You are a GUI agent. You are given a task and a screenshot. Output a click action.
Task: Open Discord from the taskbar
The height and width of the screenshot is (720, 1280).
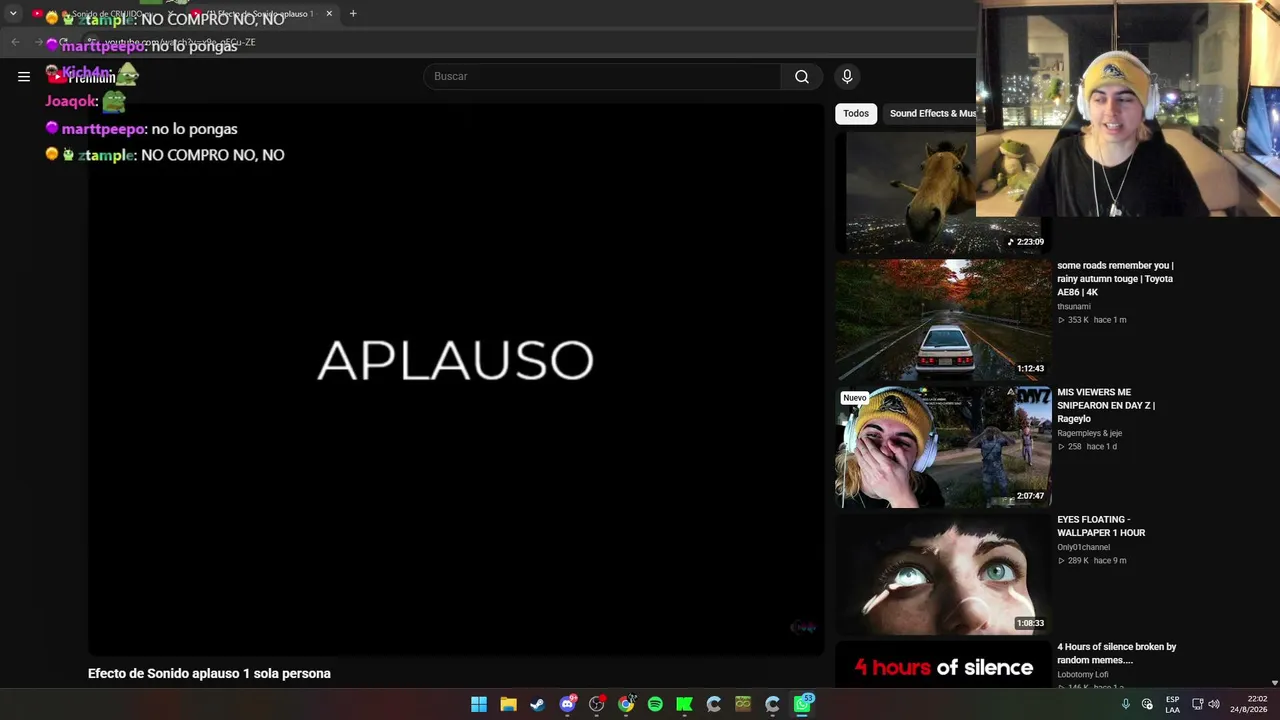(x=567, y=704)
